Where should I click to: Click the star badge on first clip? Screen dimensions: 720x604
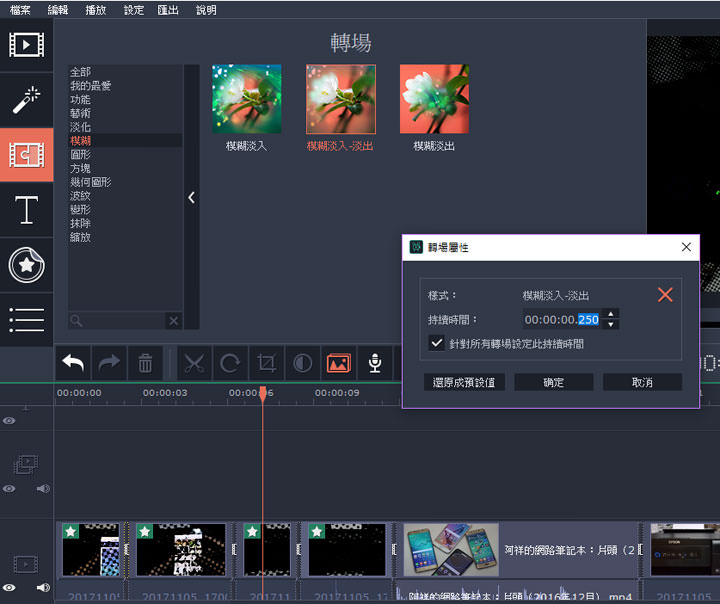tap(71, 531)
